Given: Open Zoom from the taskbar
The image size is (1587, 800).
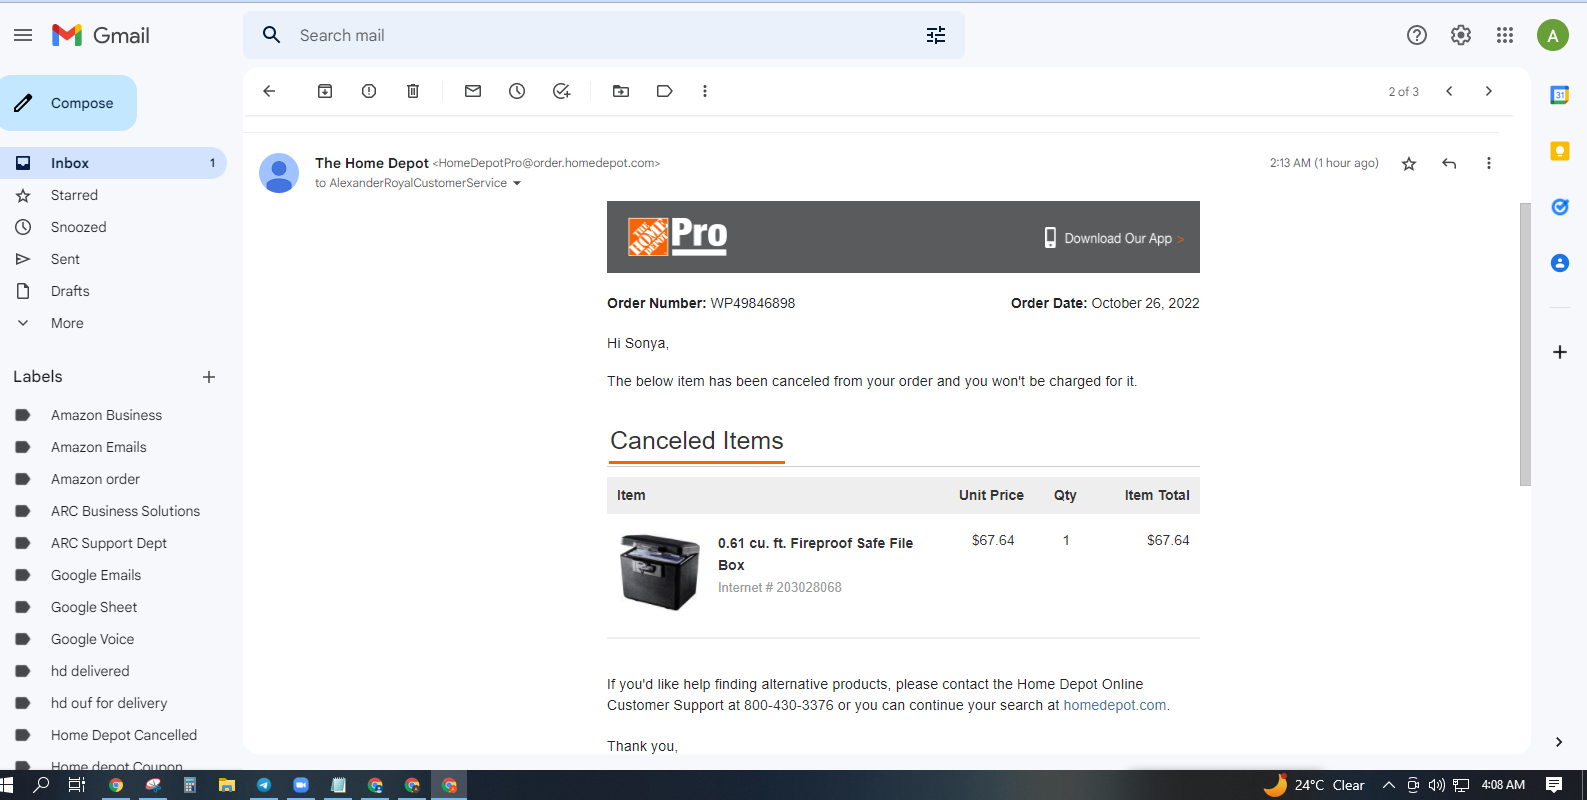Looking at the screenshot, I should click(x=301, y=785).
